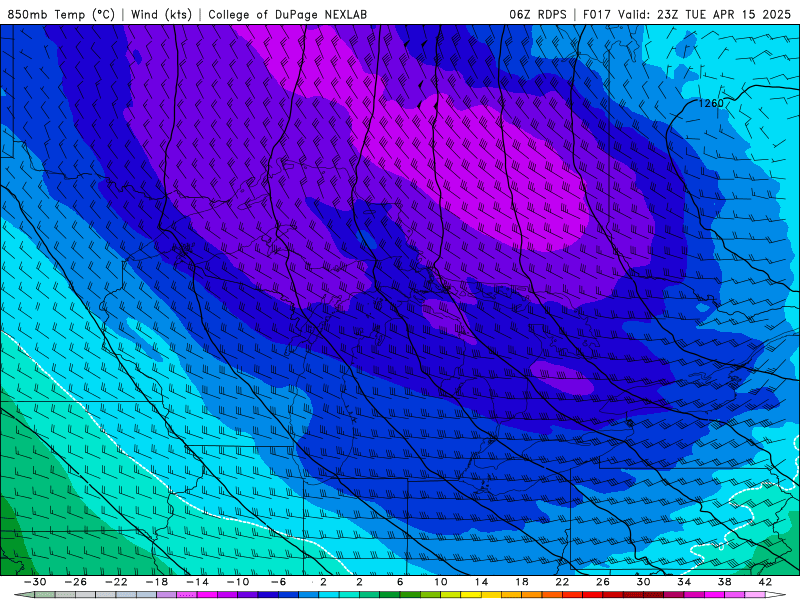Click the "850mb Temp (°C)" title text

(x=61, y=14)
